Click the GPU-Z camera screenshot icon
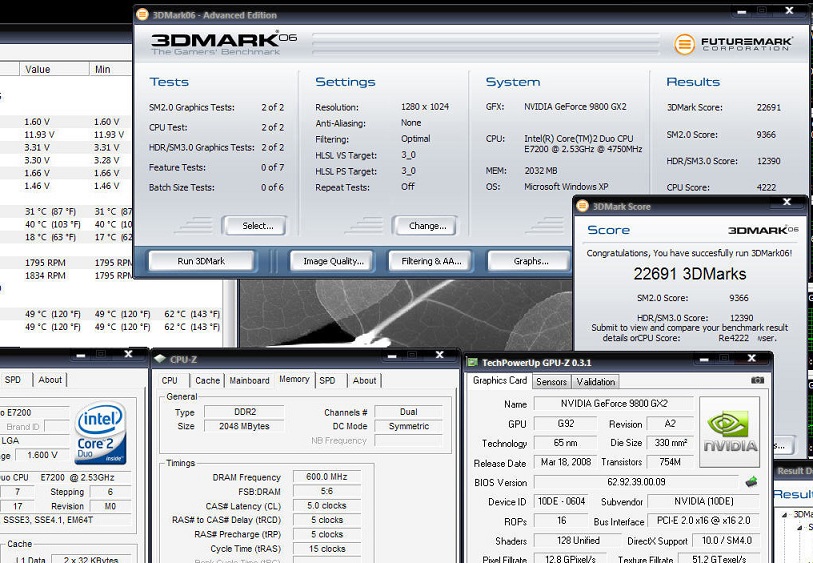The height and width of the screenshot is (563, 813). 757,381
